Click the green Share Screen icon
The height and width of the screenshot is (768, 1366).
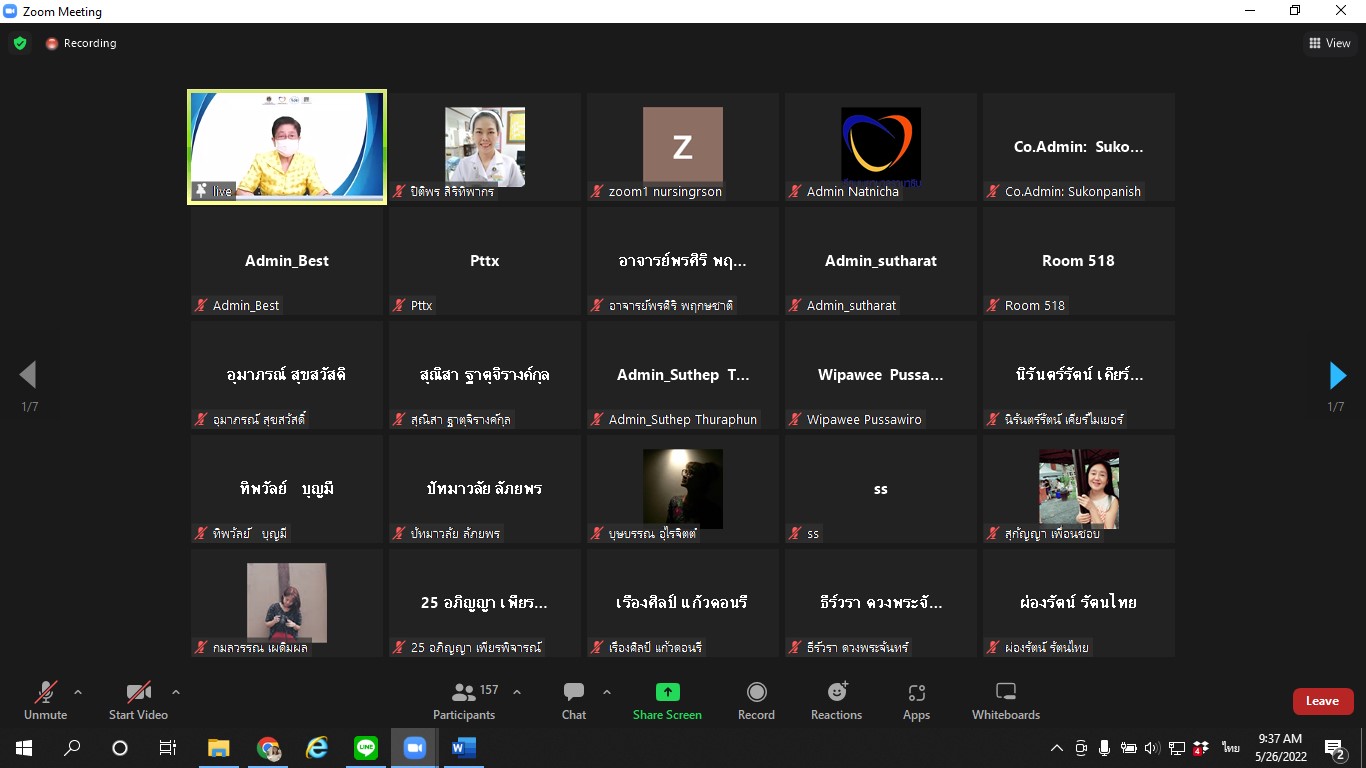667,692
